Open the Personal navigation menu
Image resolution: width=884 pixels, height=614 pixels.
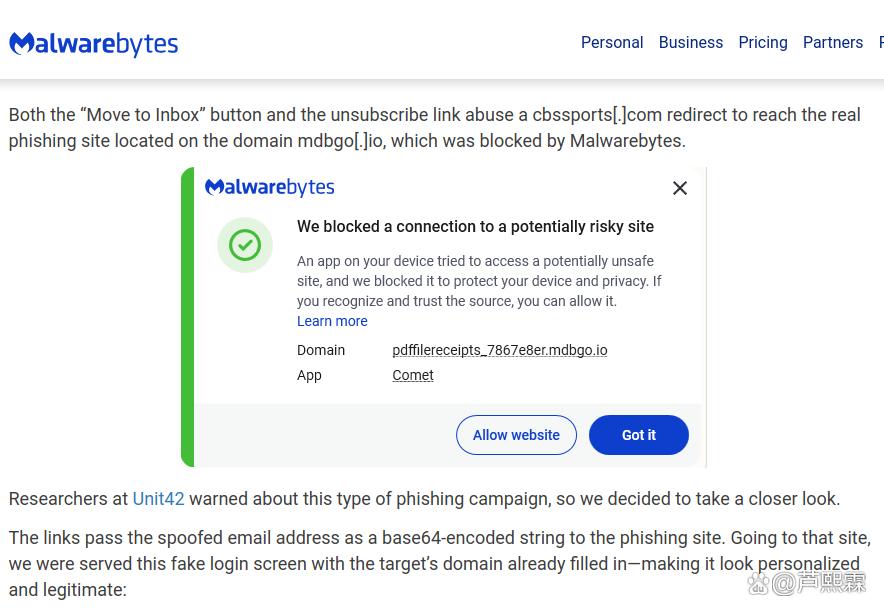612,42
